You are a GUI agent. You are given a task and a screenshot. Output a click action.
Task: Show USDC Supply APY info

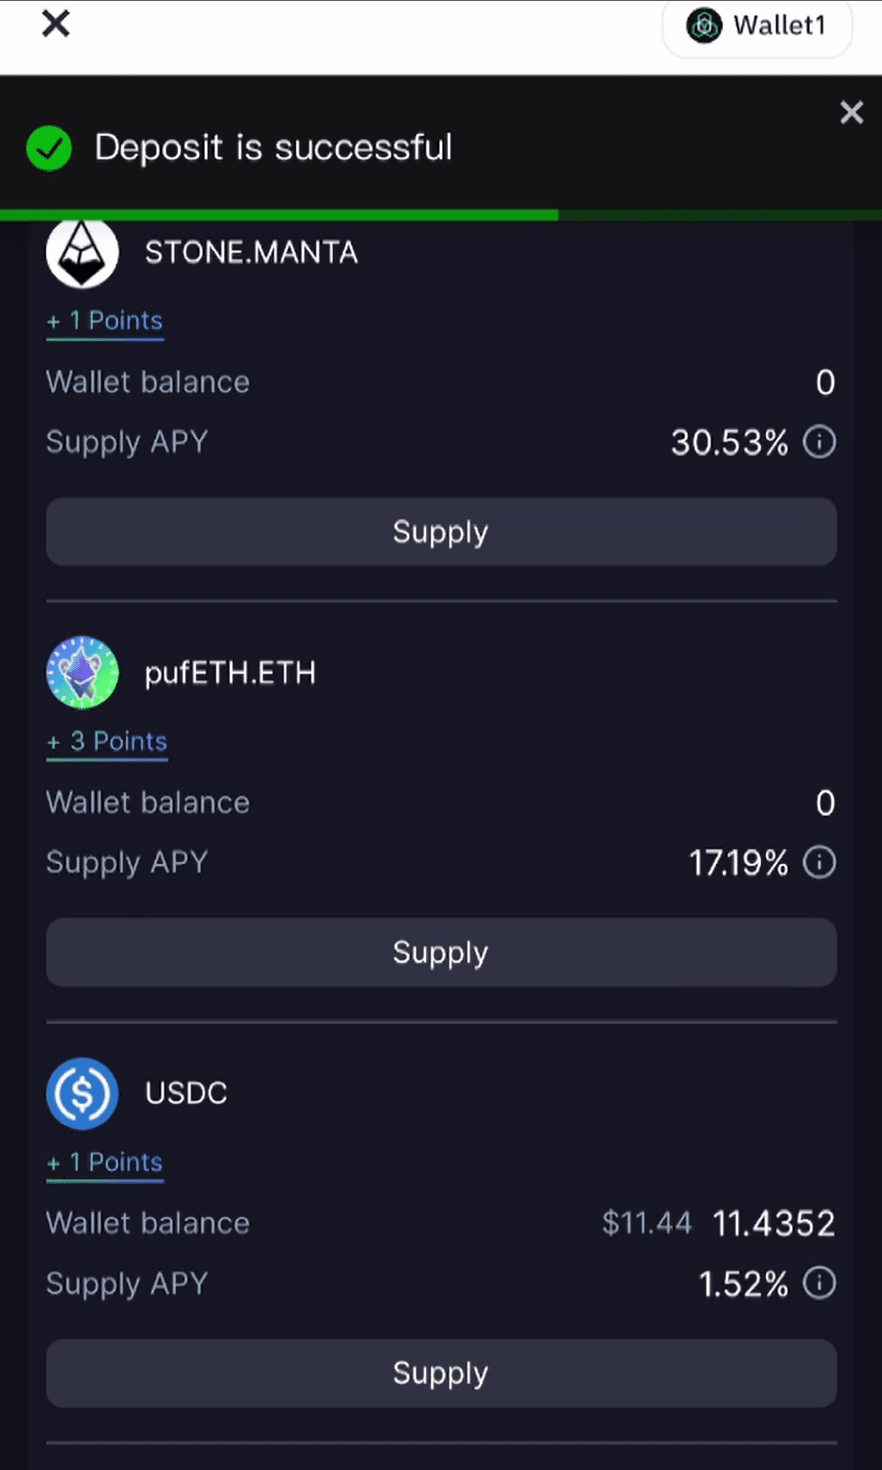(819, 1283)
